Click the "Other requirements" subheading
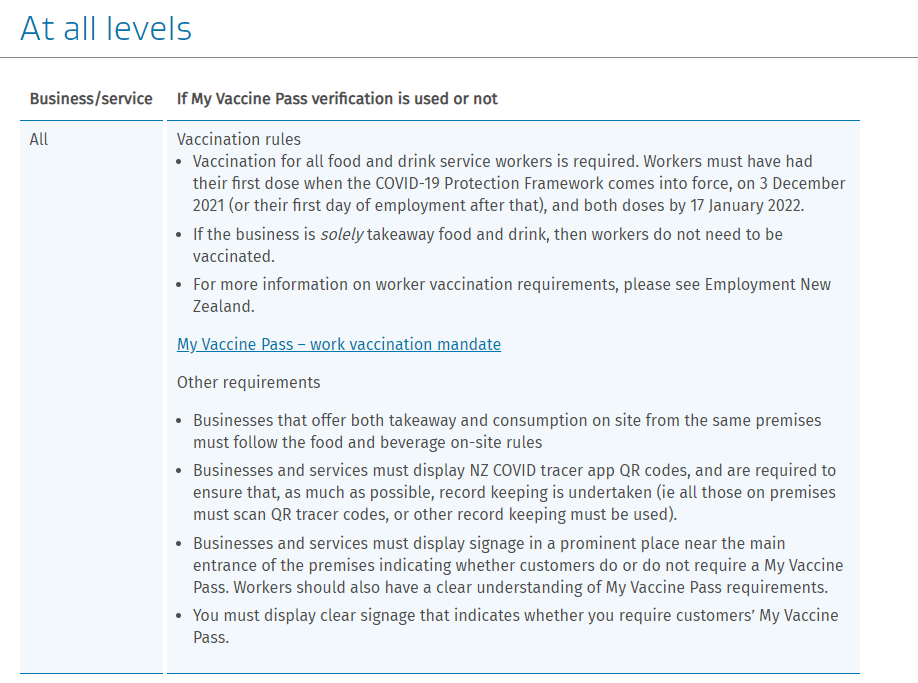Screen dimensions: 918x683 [249, 382]
